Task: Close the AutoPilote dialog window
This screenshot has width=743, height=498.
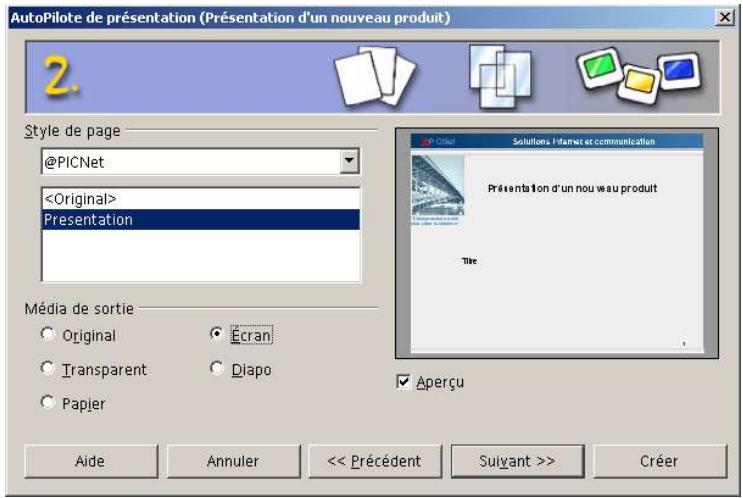Action: (725, 18)
